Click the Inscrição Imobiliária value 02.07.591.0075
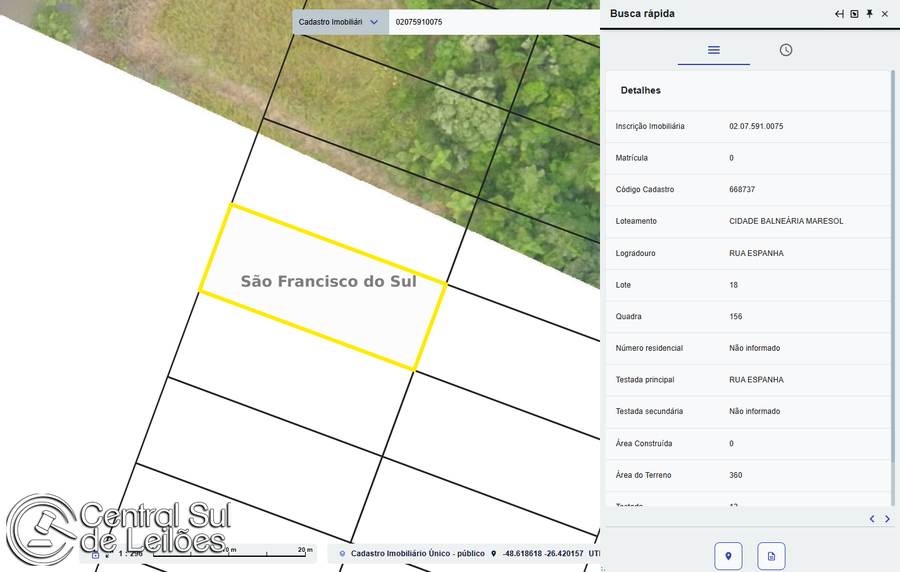900x572 pixels. point(756,126)
